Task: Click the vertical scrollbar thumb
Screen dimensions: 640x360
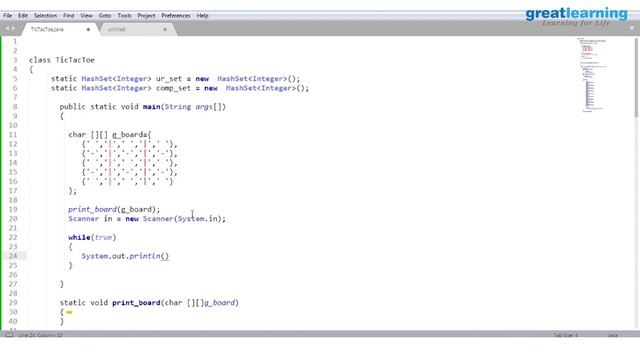Action: 637,78
